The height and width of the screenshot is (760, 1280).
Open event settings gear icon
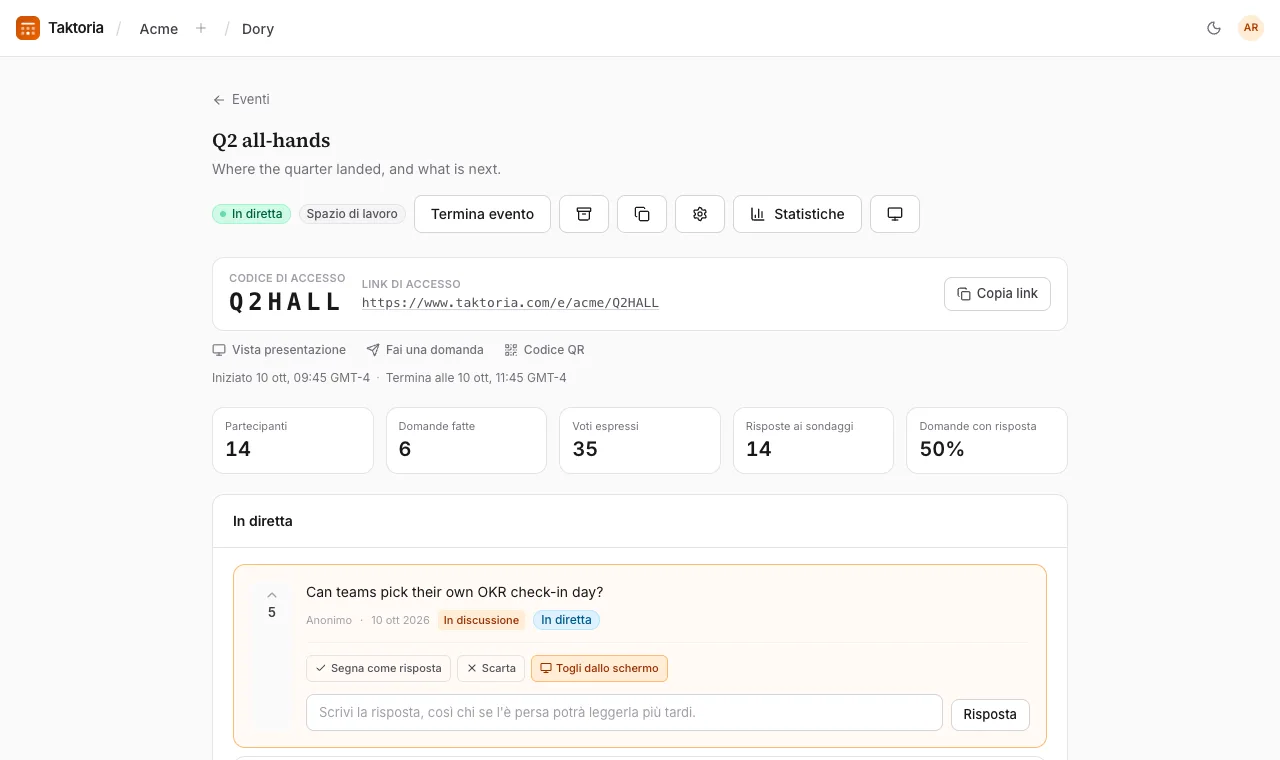(x=700, y=214)
